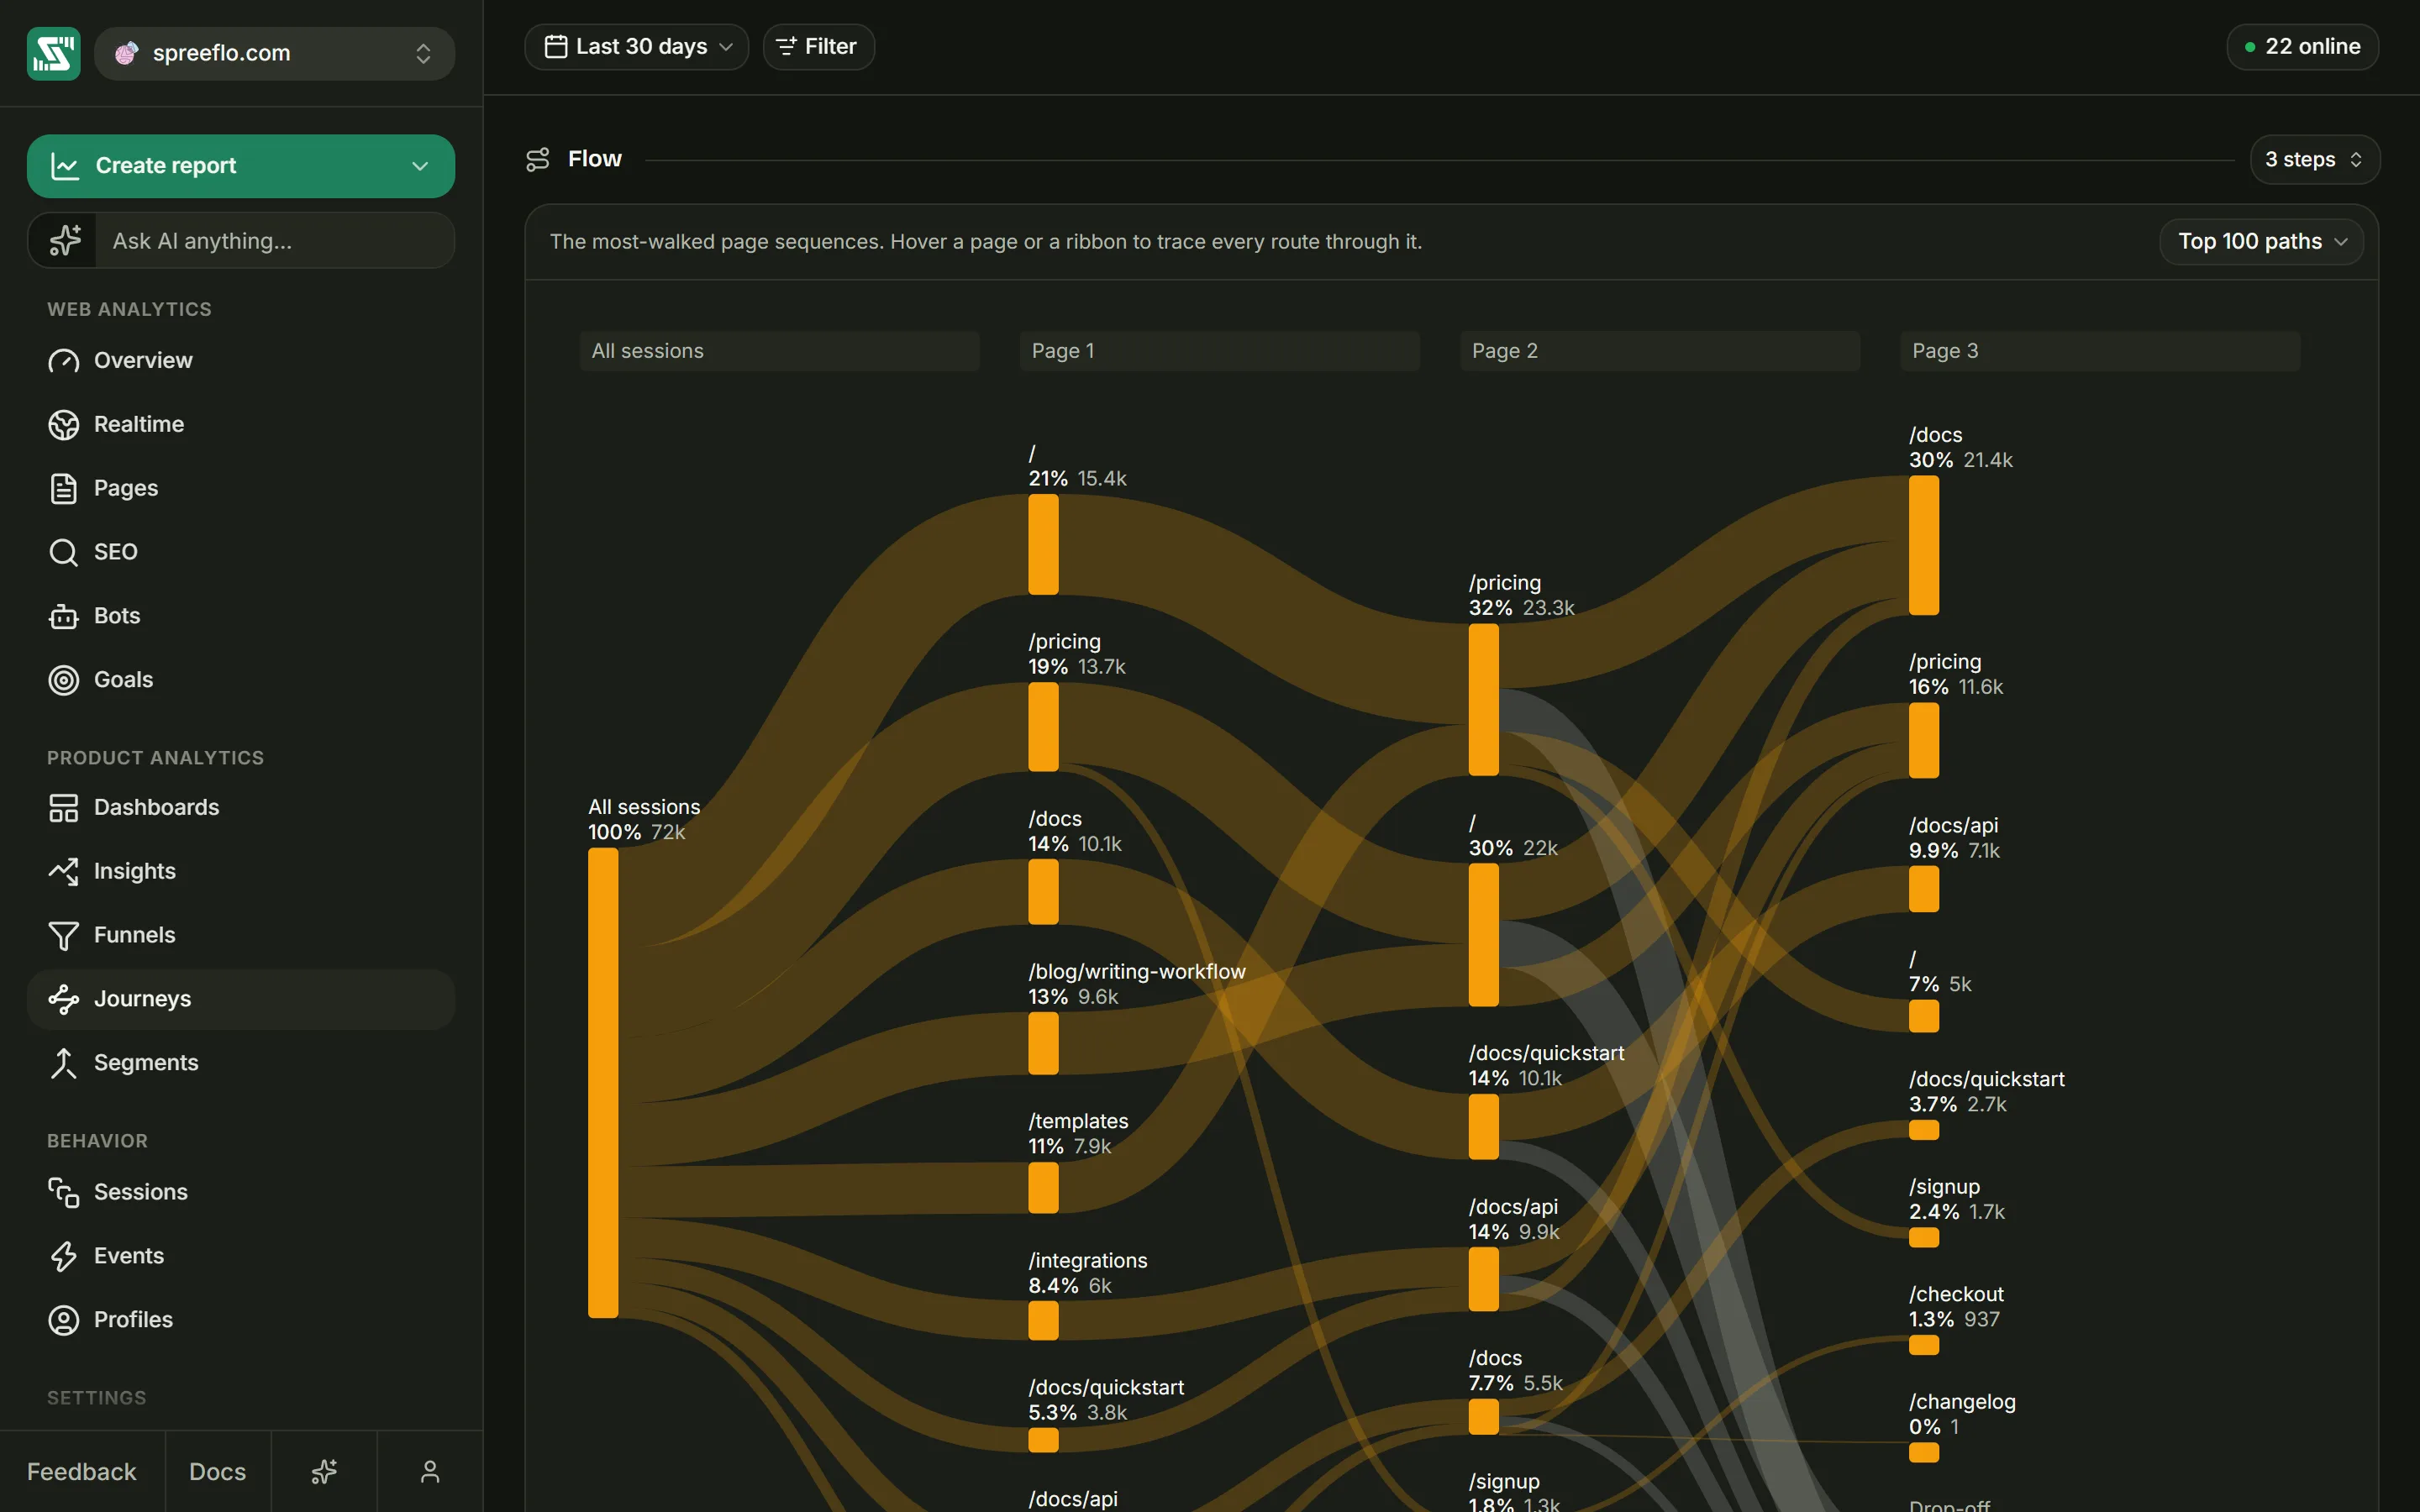Click the Funnels funnel icon

pyautogui.click(x=63, y=935)
